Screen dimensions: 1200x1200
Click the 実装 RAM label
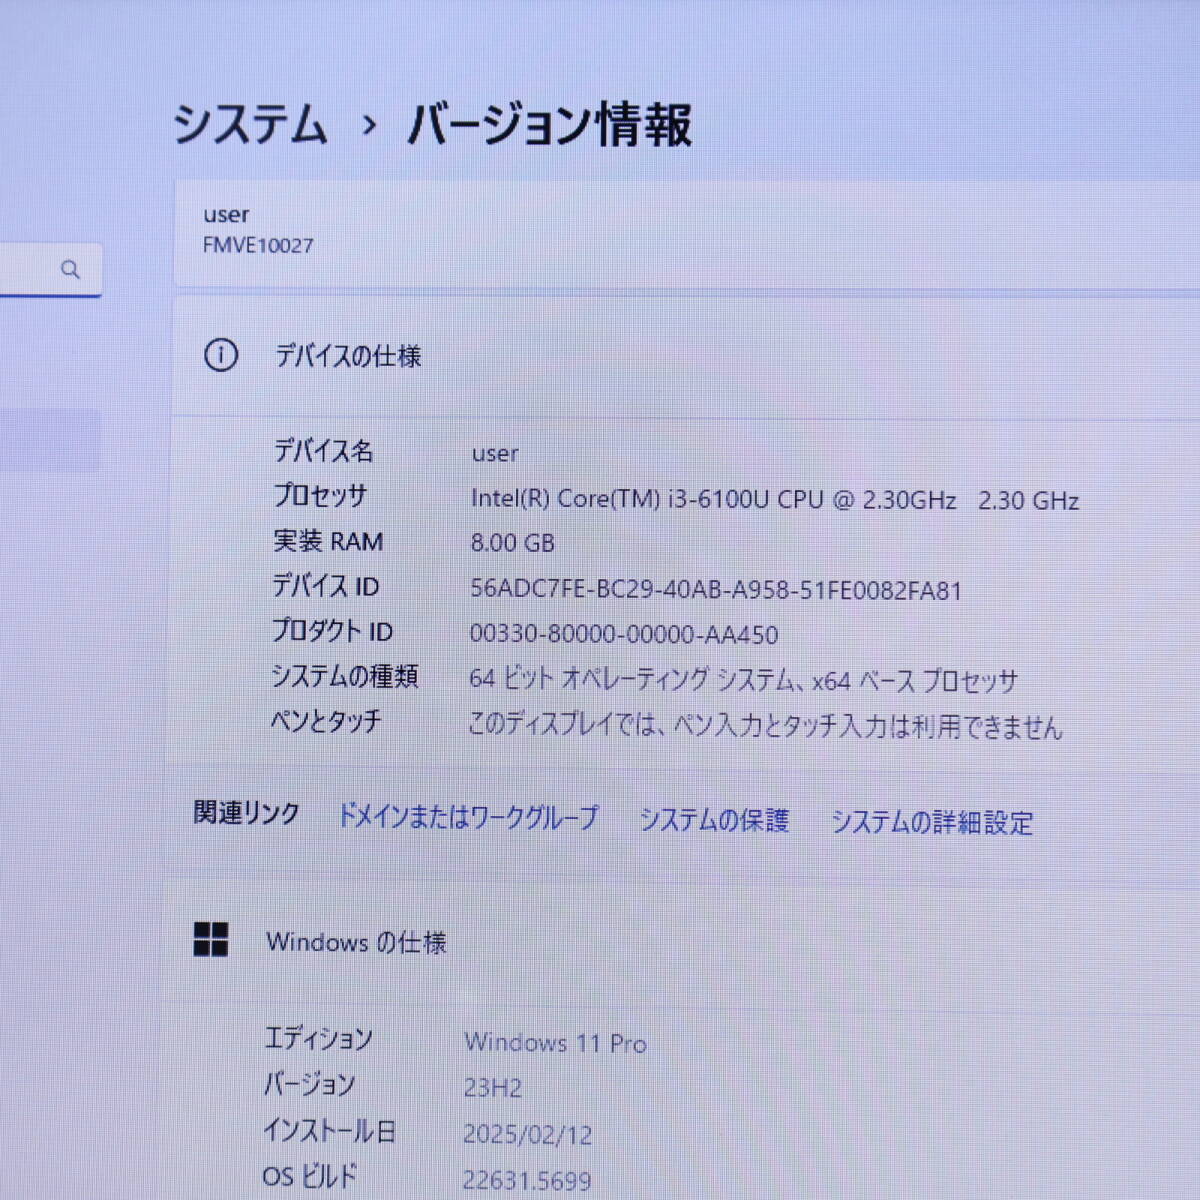tap(328, 541)
